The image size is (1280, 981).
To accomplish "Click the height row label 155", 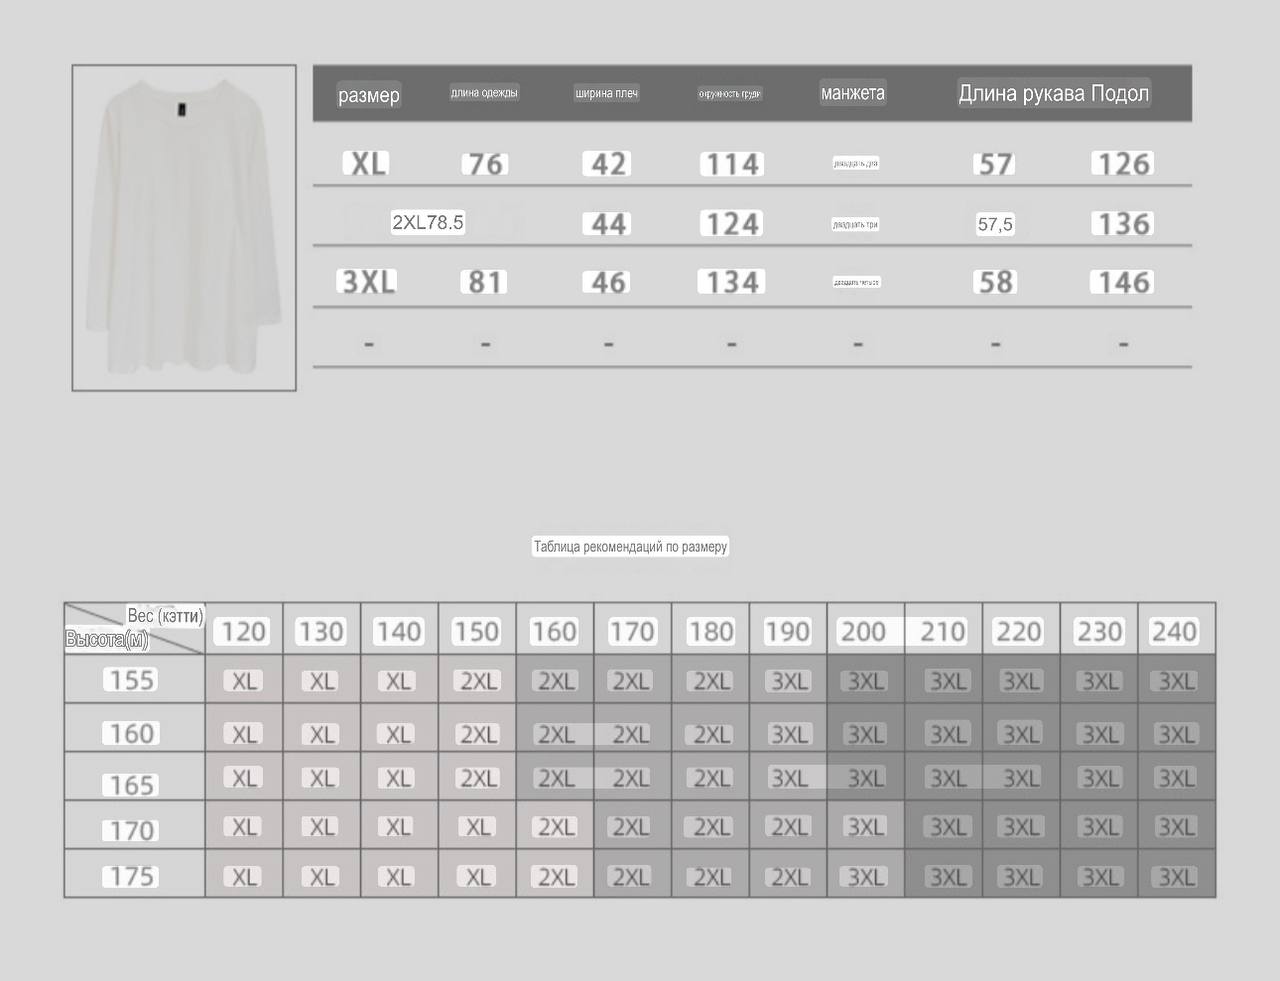I will point(132,680).
